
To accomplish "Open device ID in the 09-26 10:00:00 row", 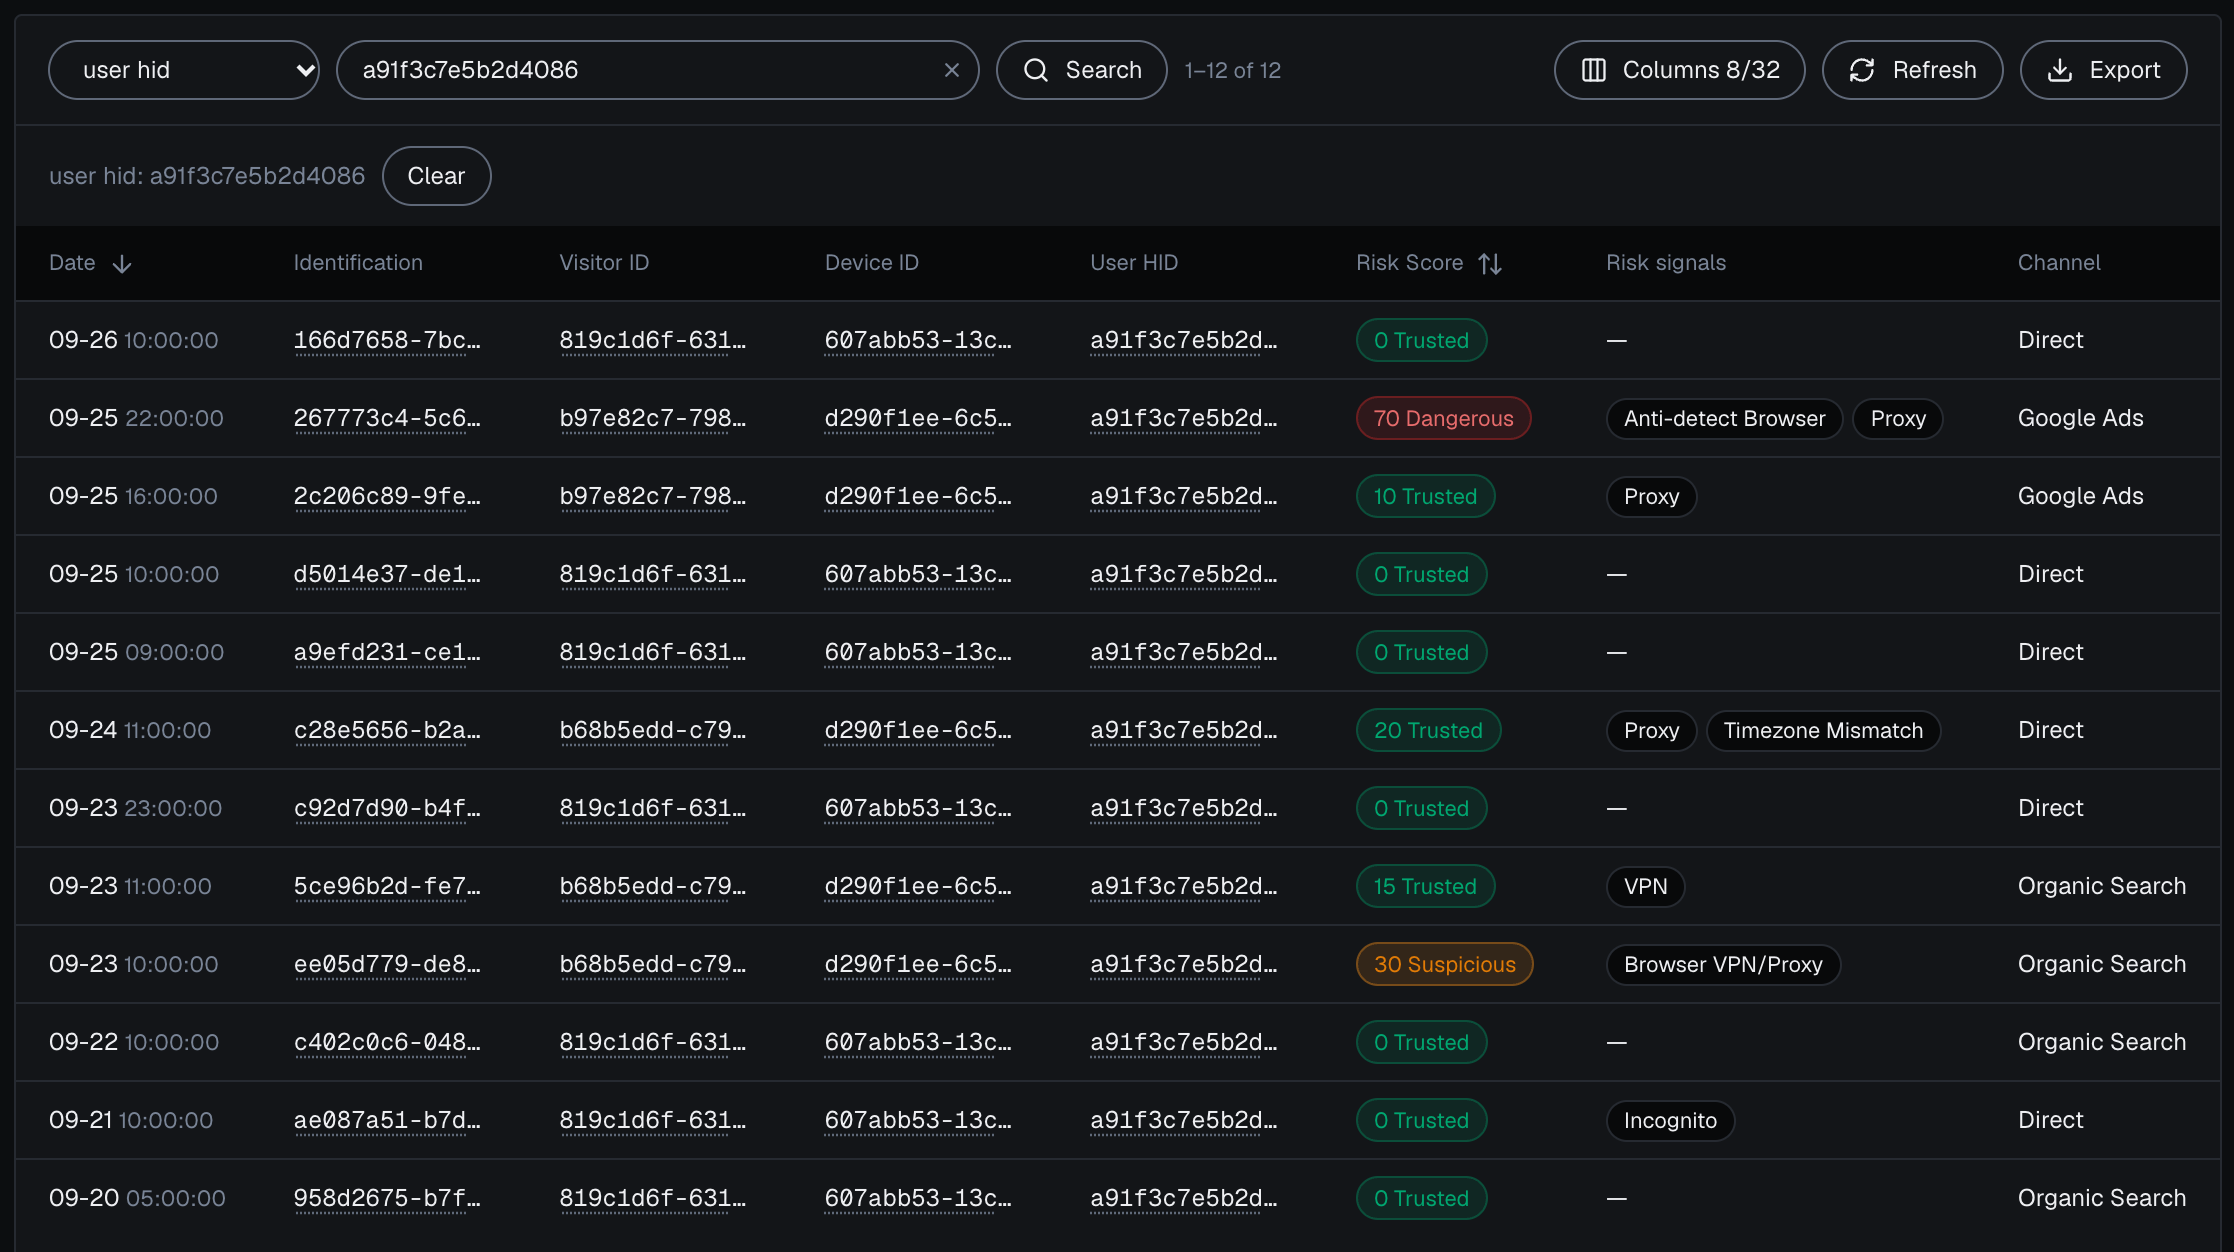I will 918,340.
